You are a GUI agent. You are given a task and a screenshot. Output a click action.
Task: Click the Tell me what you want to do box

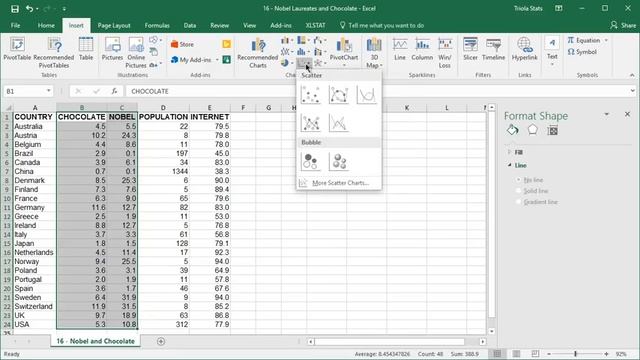(x=382, y=25)
